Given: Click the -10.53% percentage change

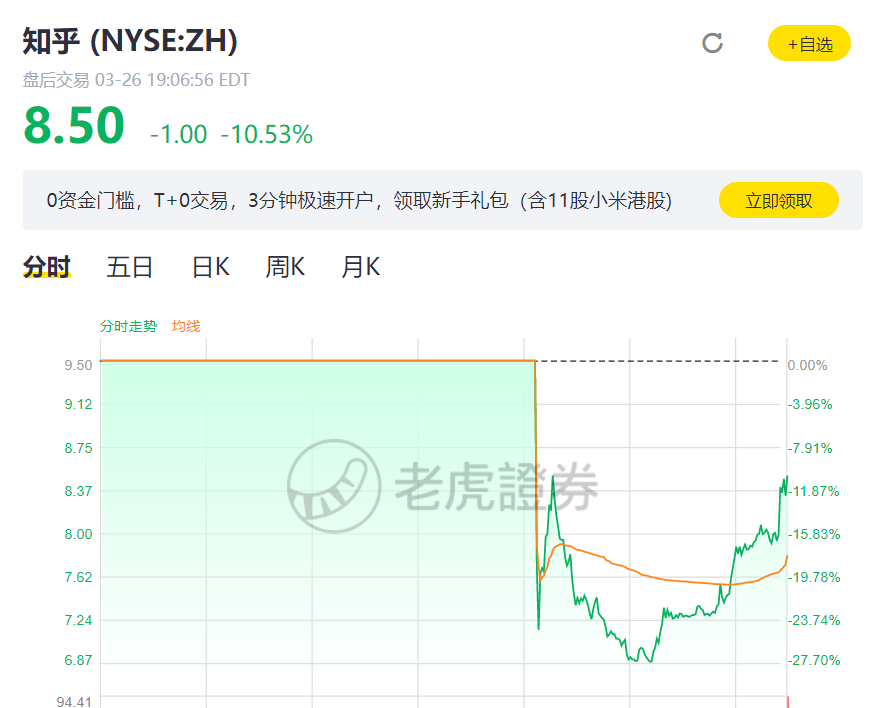Looking at the screenshot, I should coord(266,134).
